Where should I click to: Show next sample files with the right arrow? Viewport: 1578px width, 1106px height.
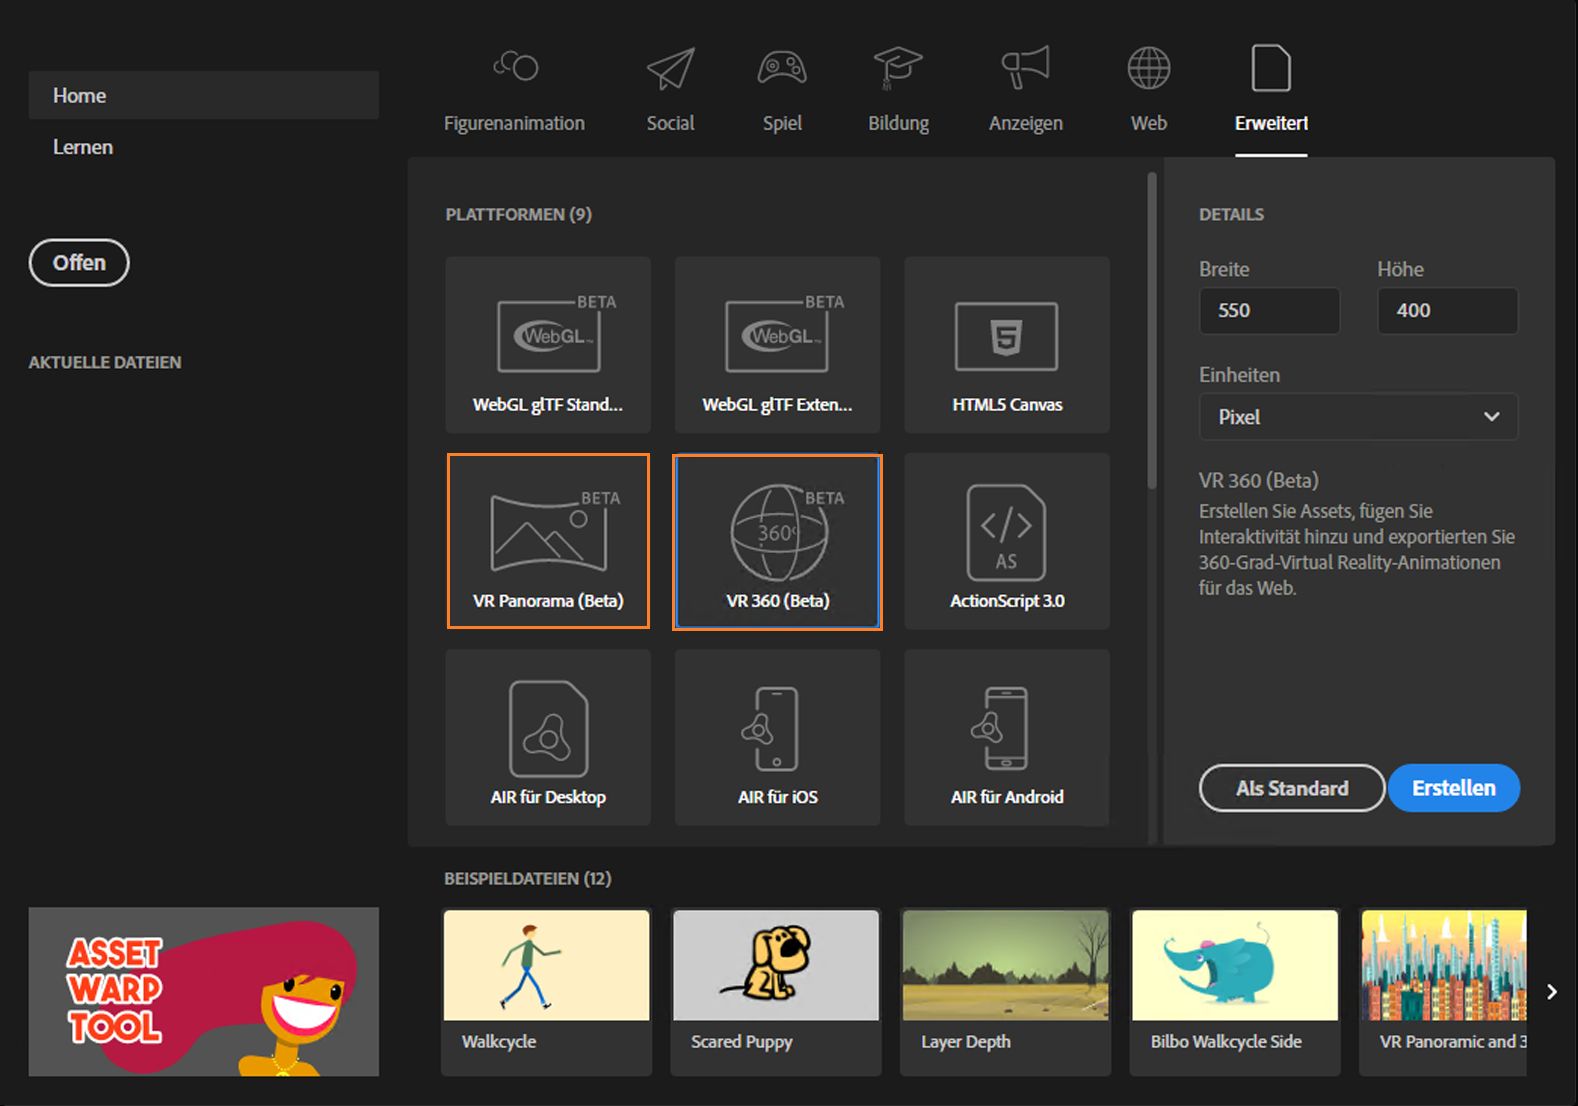[1552, 992]
